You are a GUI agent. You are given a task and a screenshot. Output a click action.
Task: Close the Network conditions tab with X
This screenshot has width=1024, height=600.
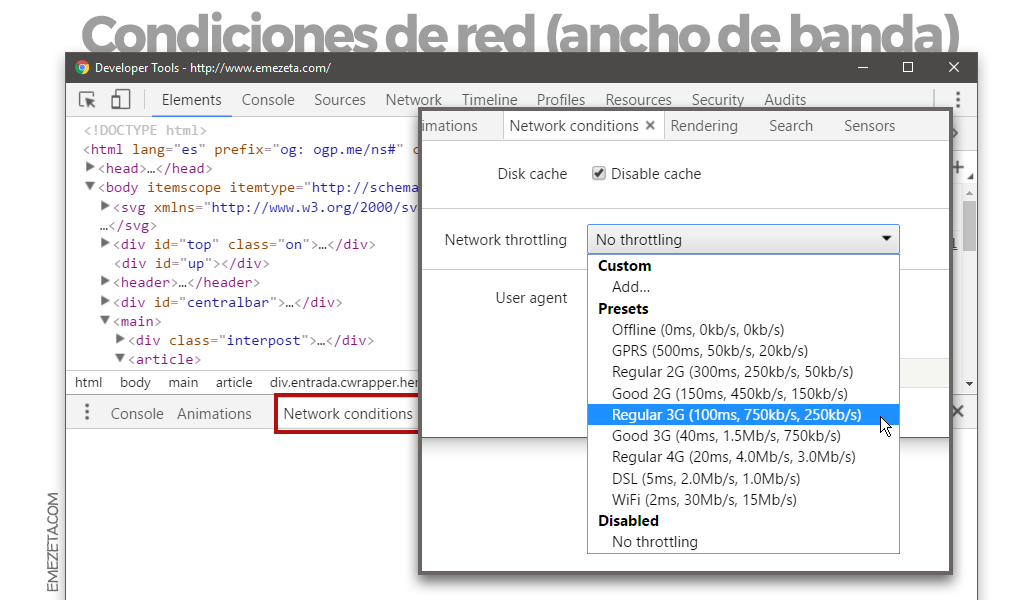[650, 125]
